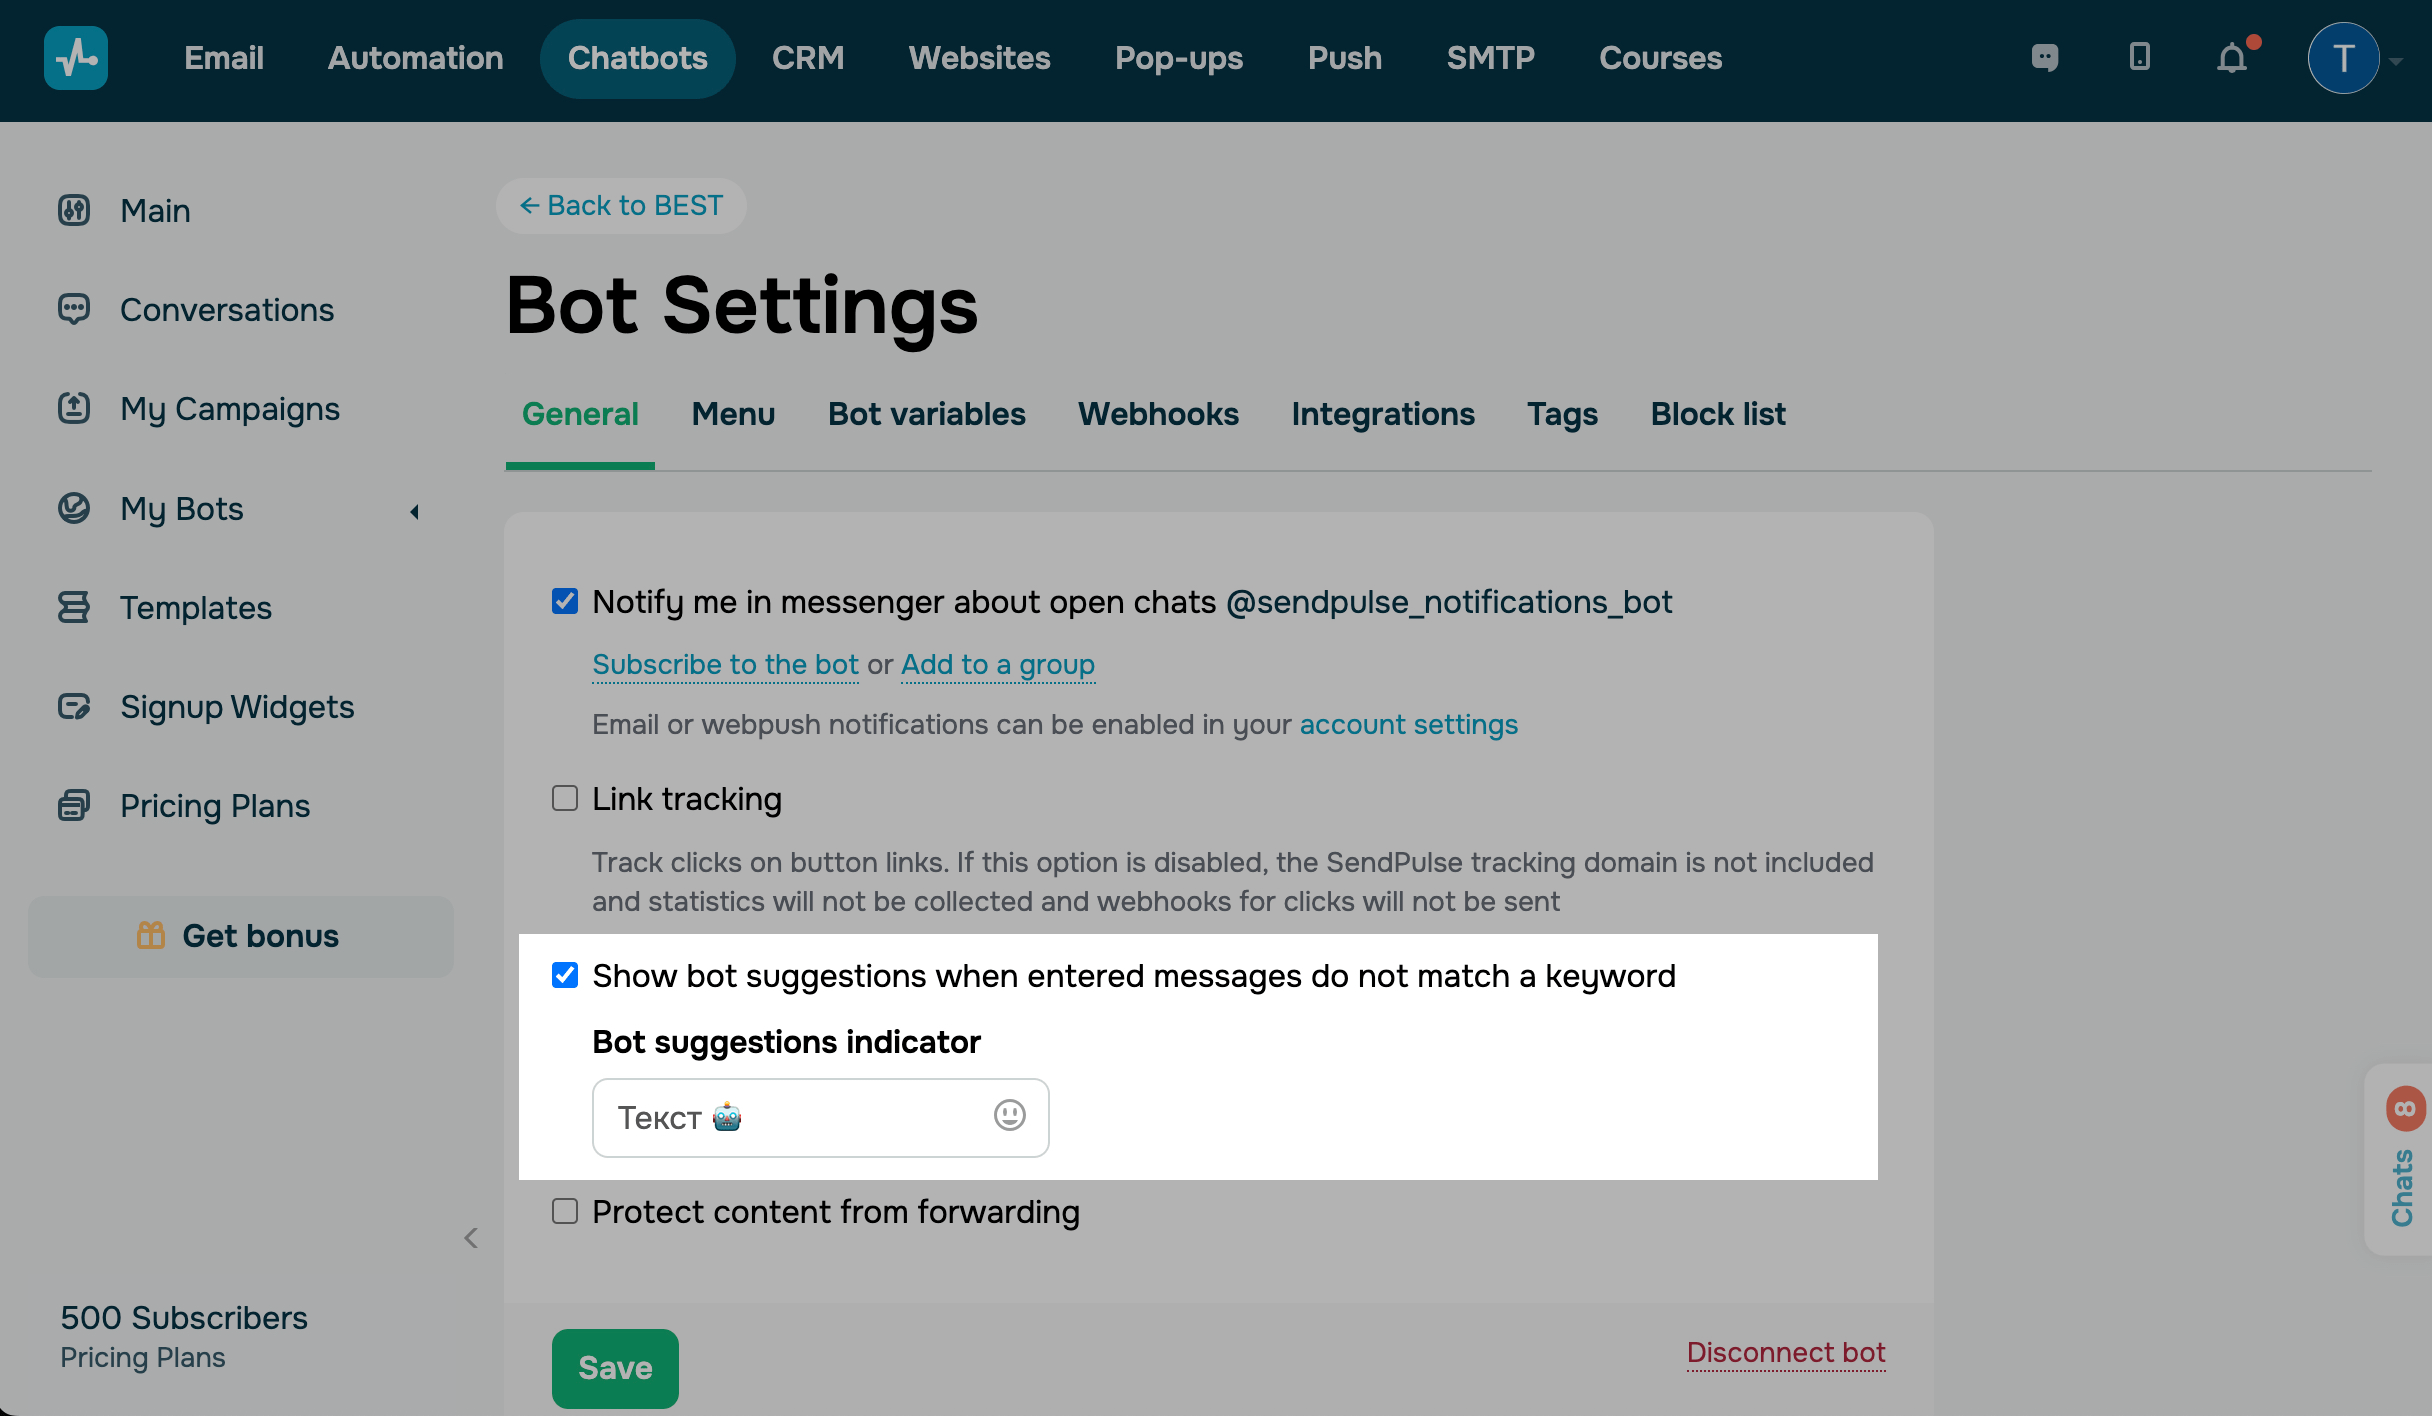Click the Disconnect bot link
The width and height of the screenshot is (2432, 1416).
coord(1785,1352)
